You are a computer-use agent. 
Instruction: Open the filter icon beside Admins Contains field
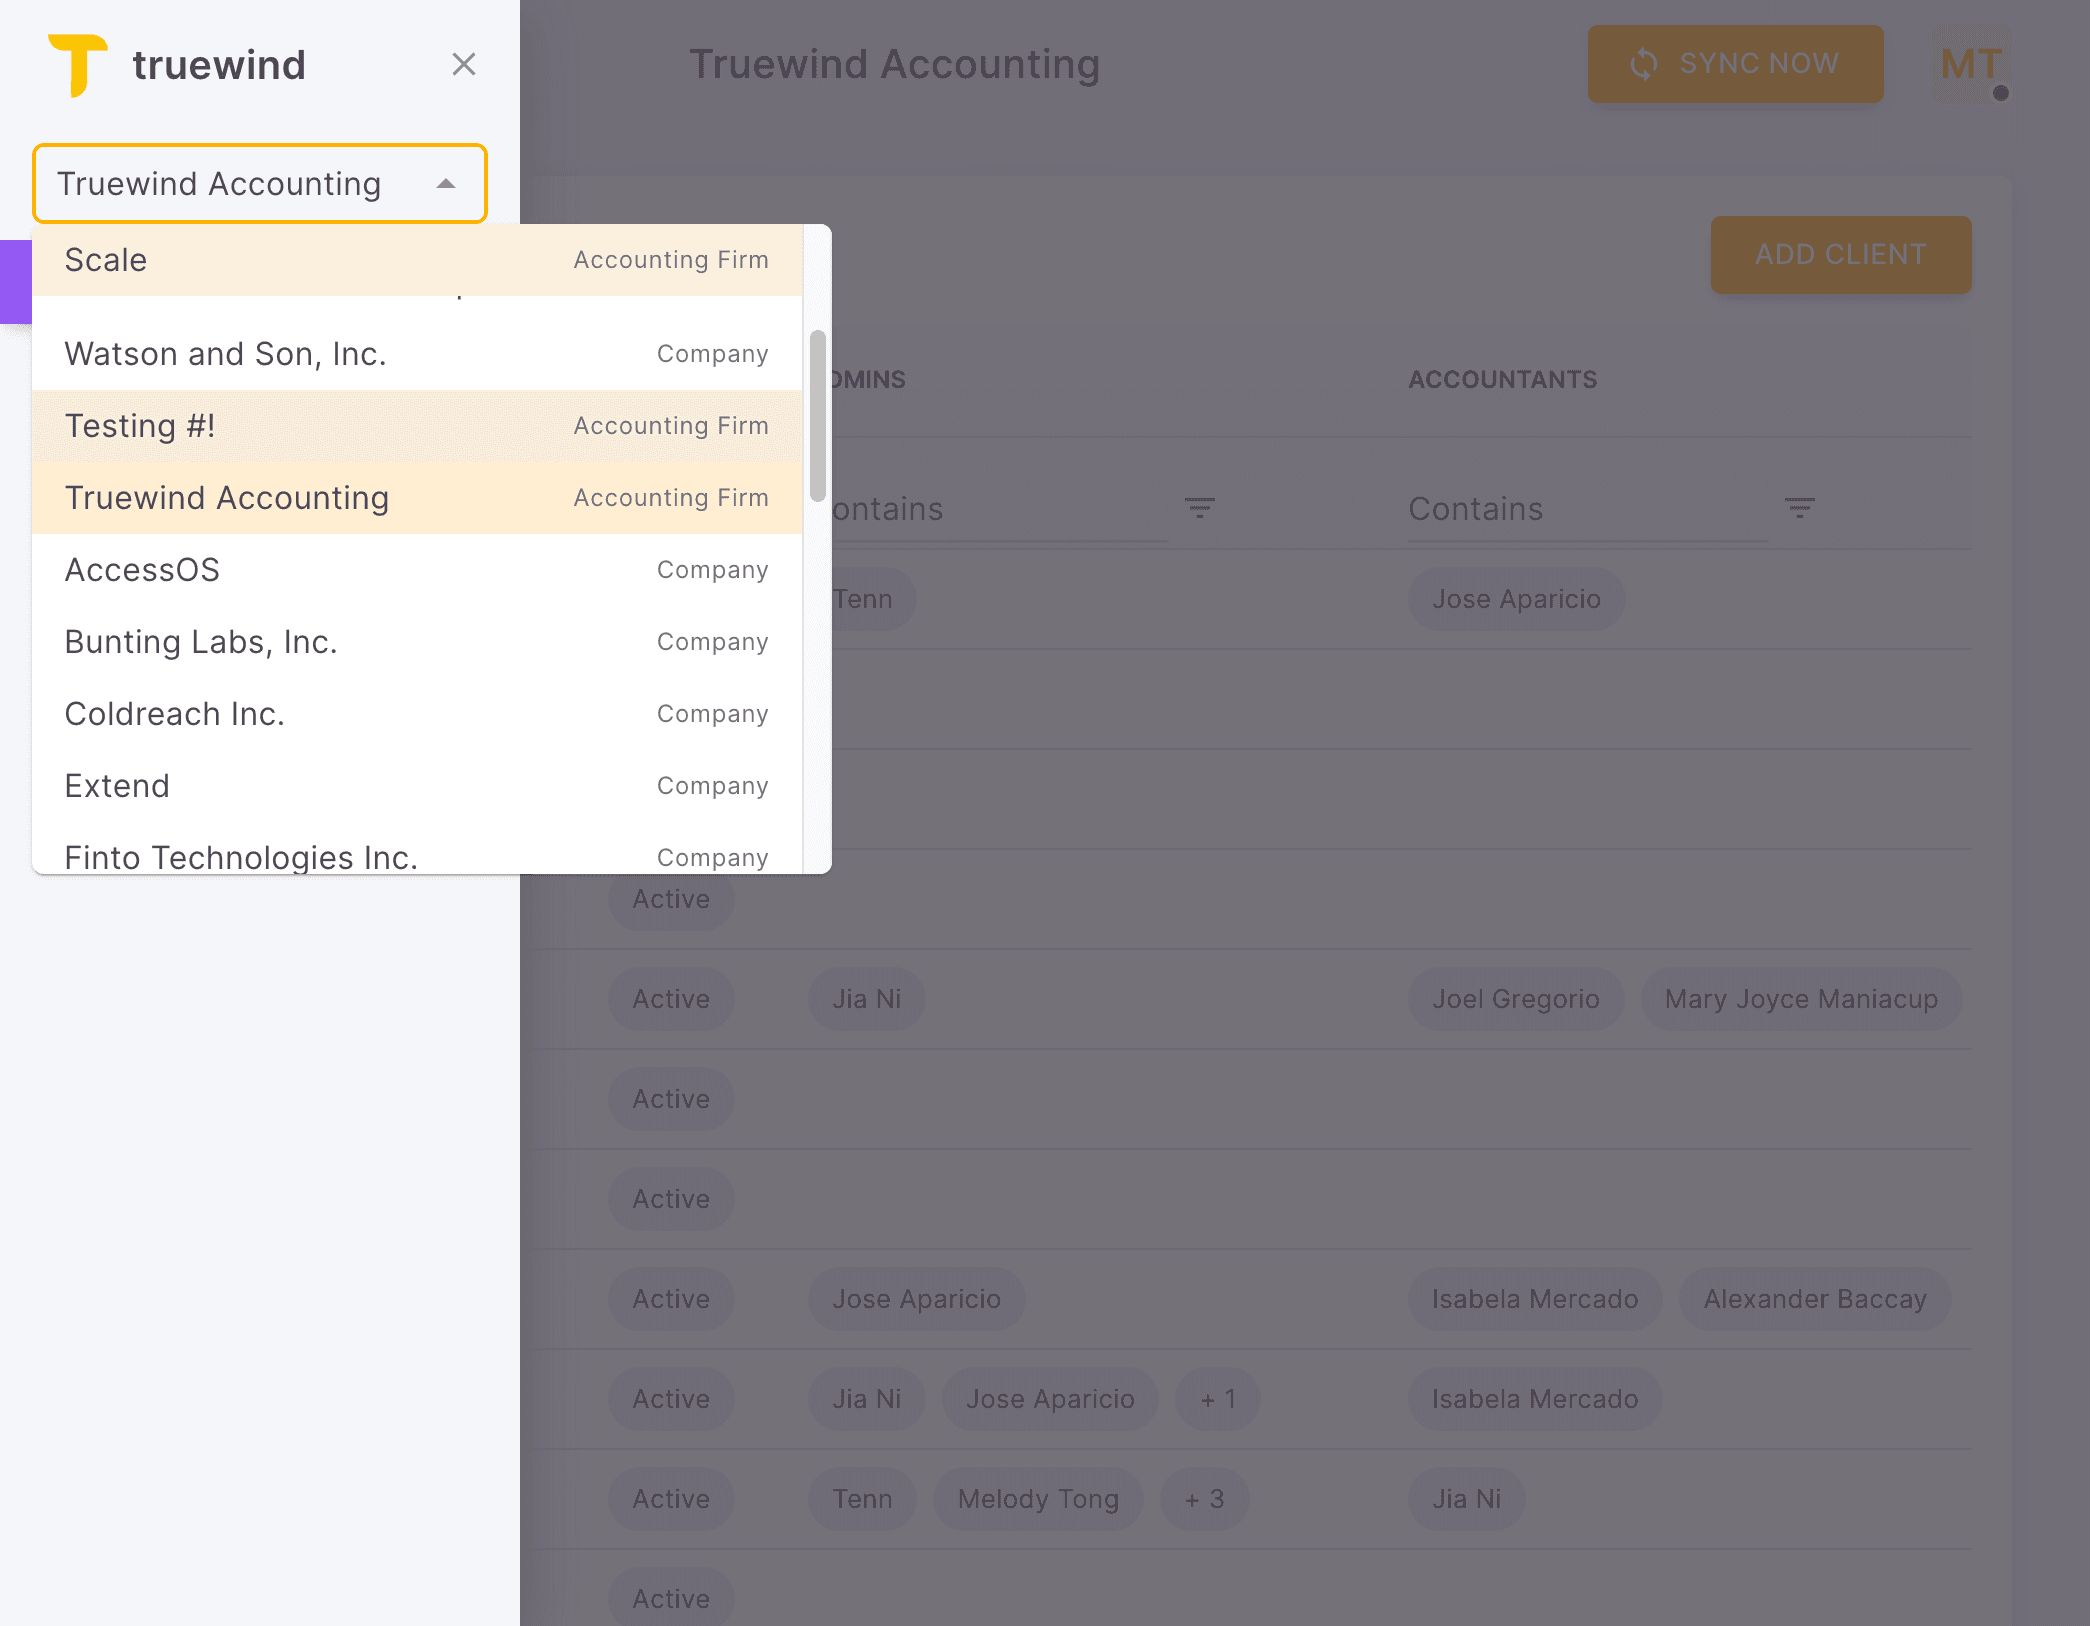1200,509
